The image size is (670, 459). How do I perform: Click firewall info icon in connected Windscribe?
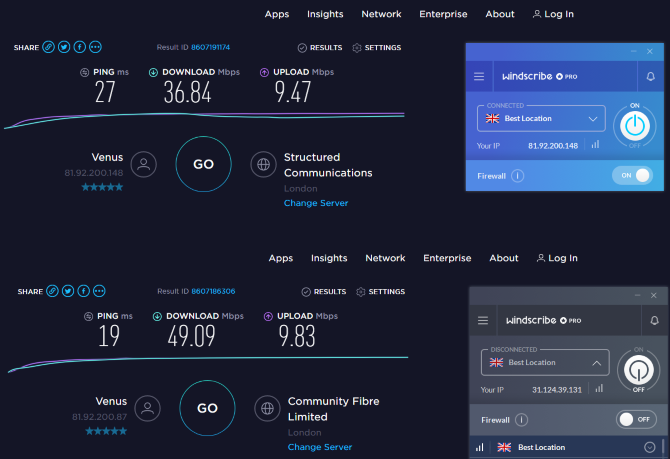coord(517,176)
